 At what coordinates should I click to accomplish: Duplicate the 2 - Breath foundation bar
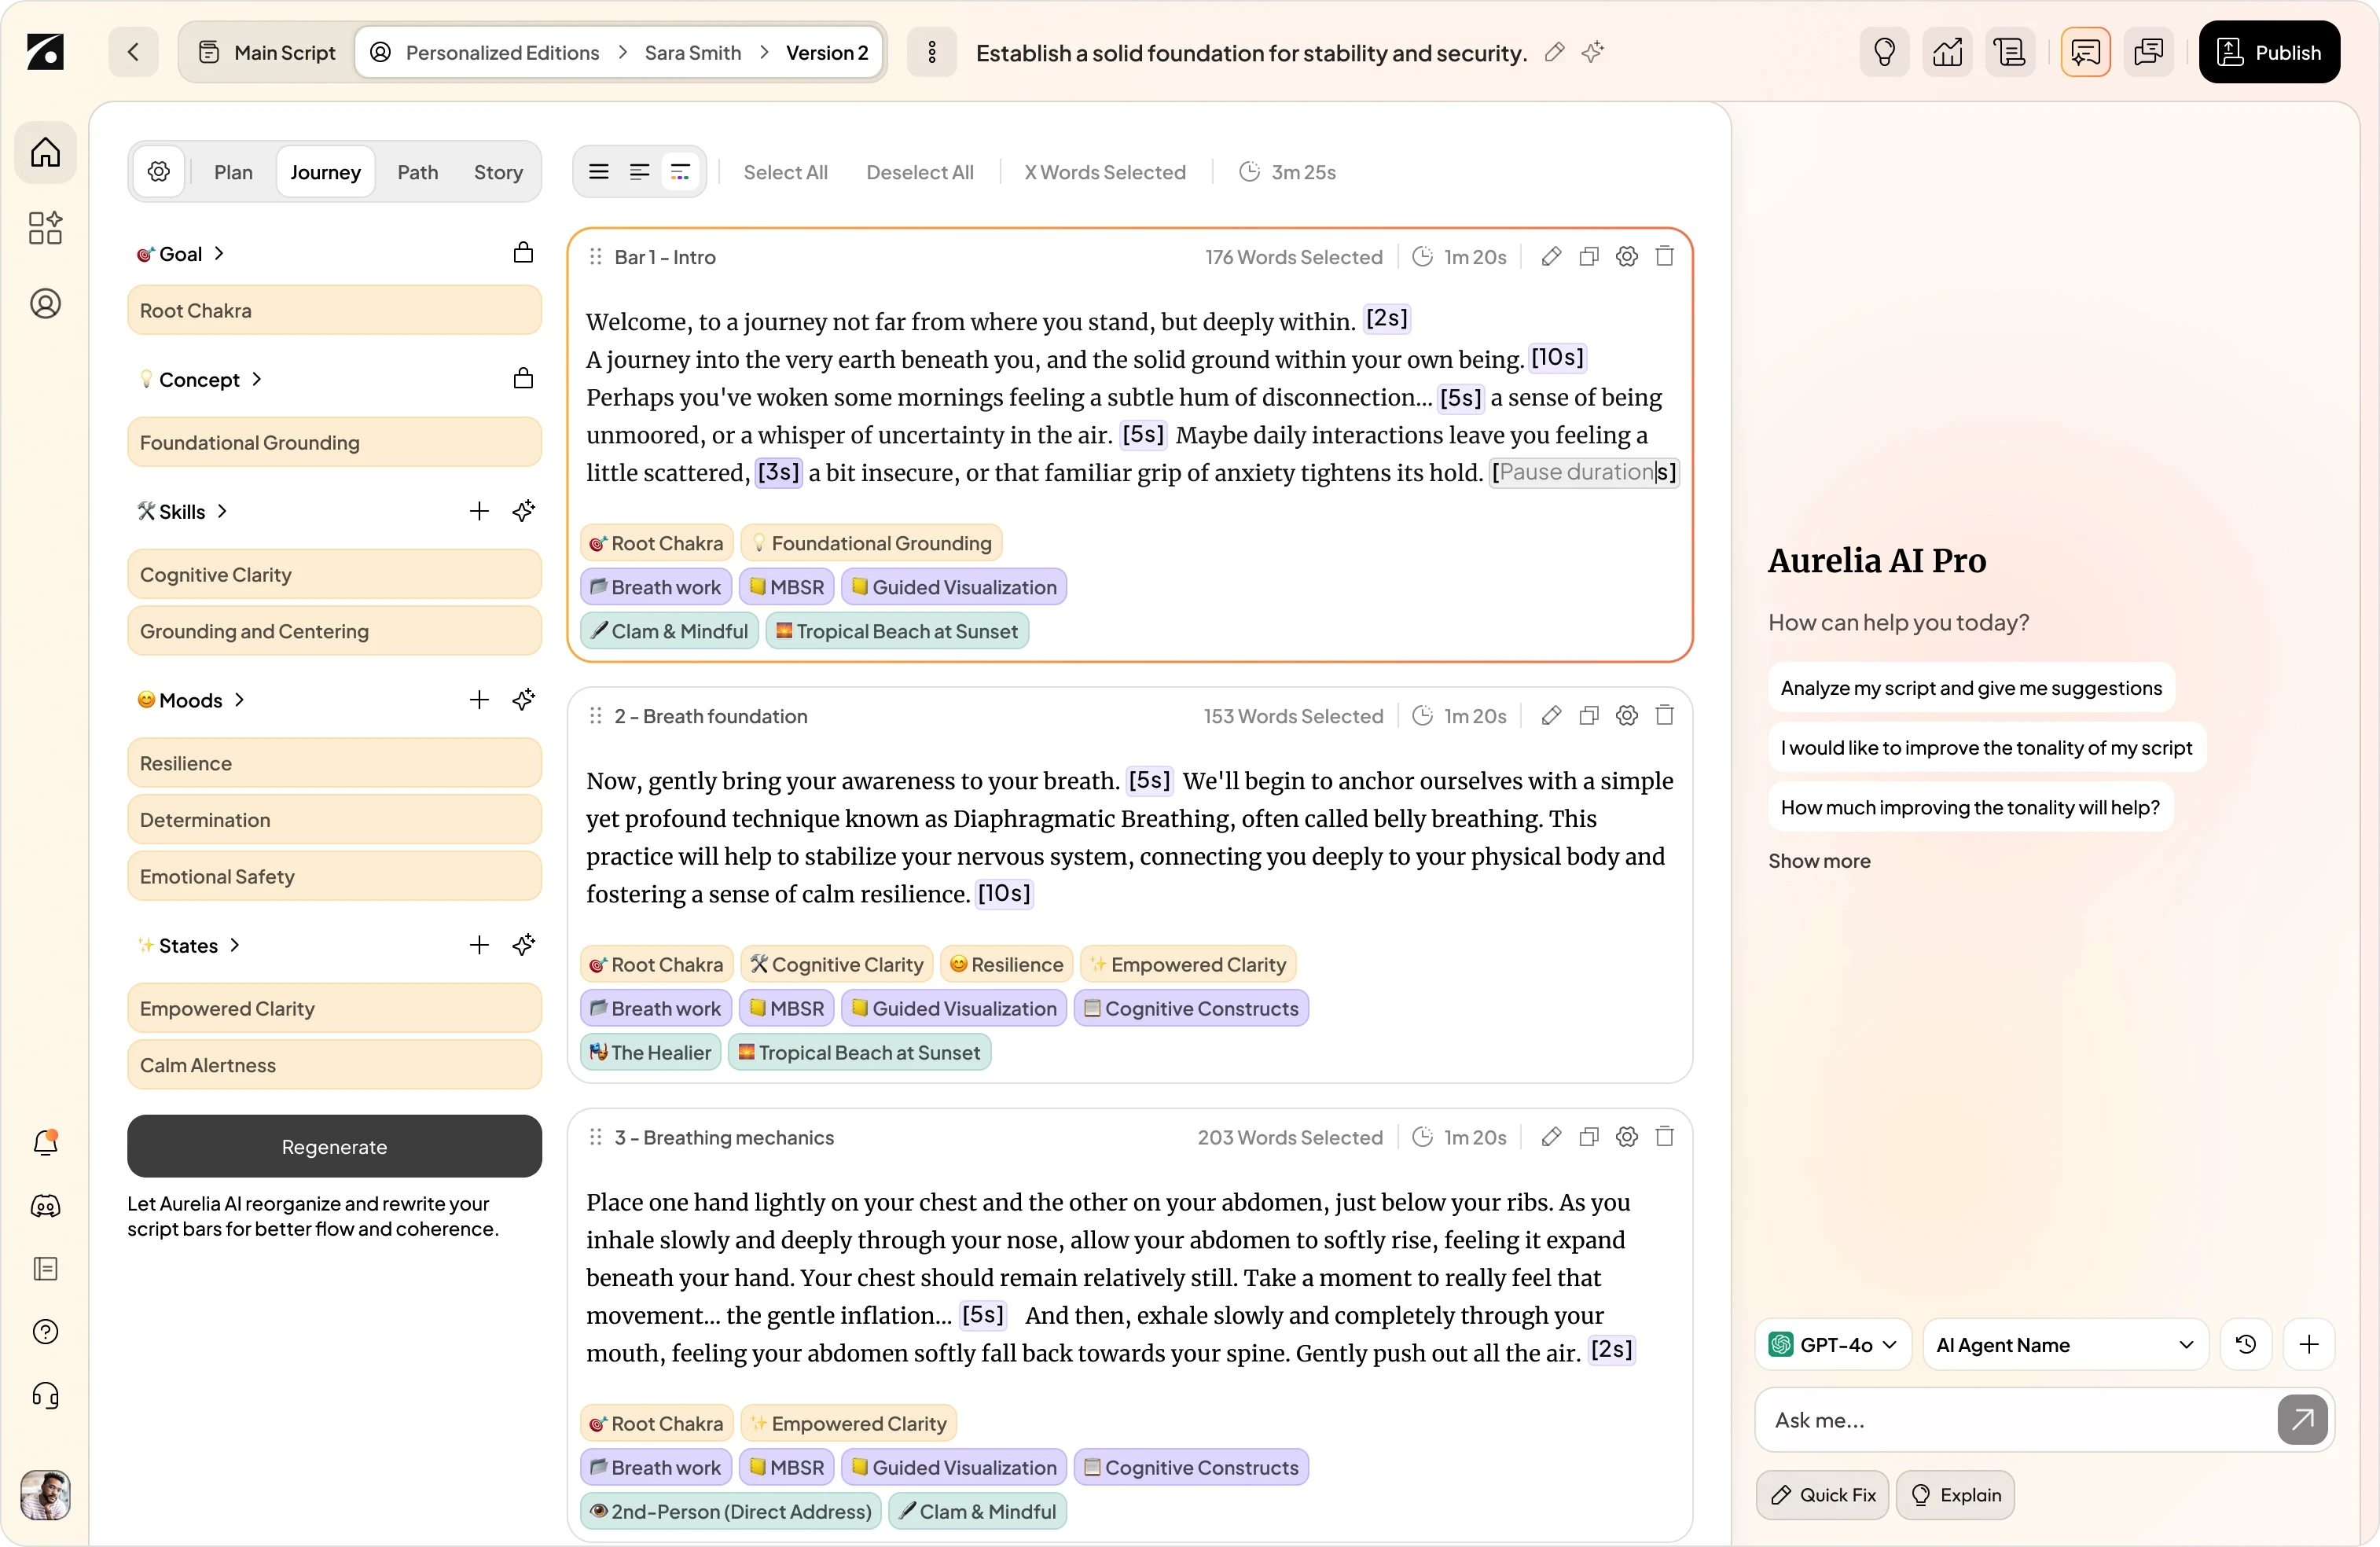click(1588, 715)
